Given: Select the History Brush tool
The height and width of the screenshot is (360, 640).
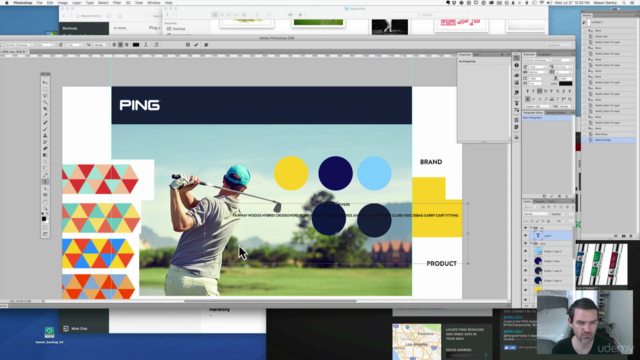Looking at the screenshot, I should [45, 142].
